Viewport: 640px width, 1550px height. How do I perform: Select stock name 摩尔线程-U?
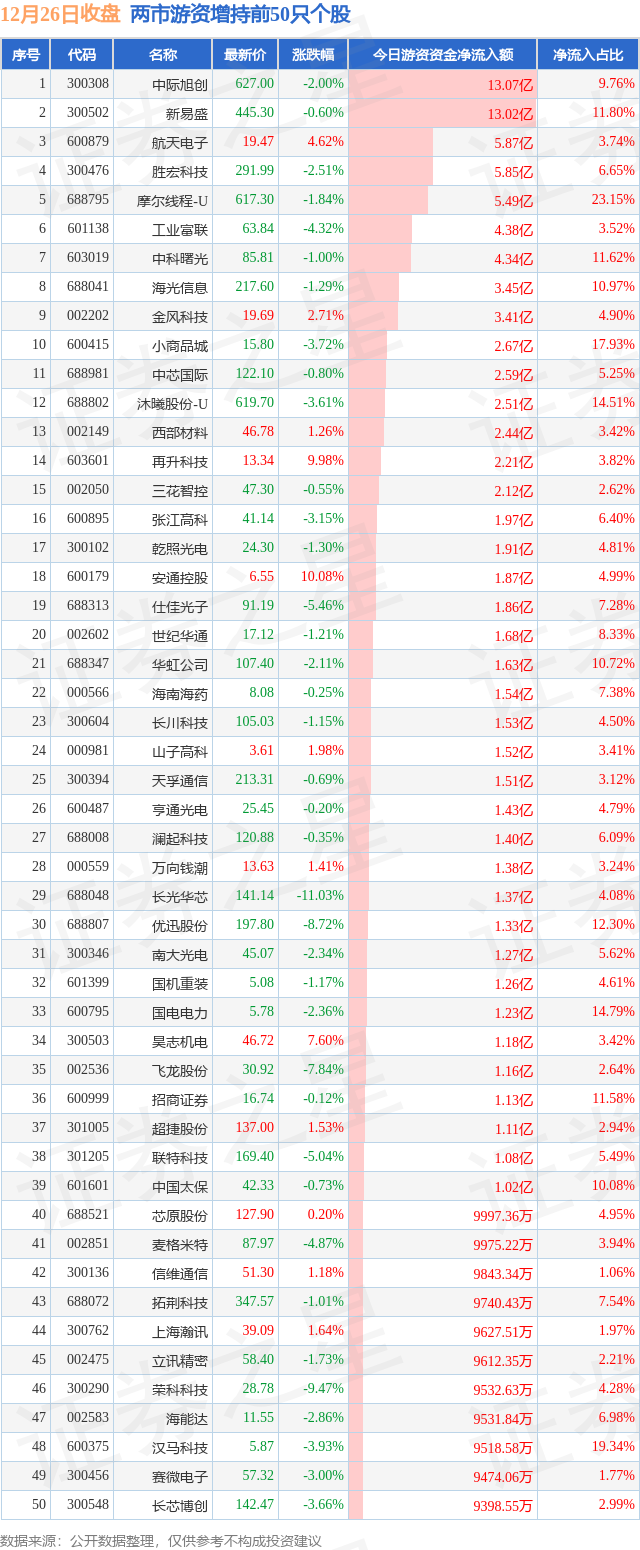pyautogui.click(x=173, y=200)
